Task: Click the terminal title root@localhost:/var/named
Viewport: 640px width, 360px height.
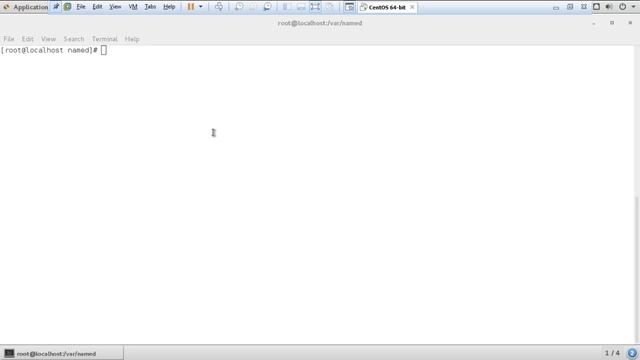Action: click(x=320, y=23)
